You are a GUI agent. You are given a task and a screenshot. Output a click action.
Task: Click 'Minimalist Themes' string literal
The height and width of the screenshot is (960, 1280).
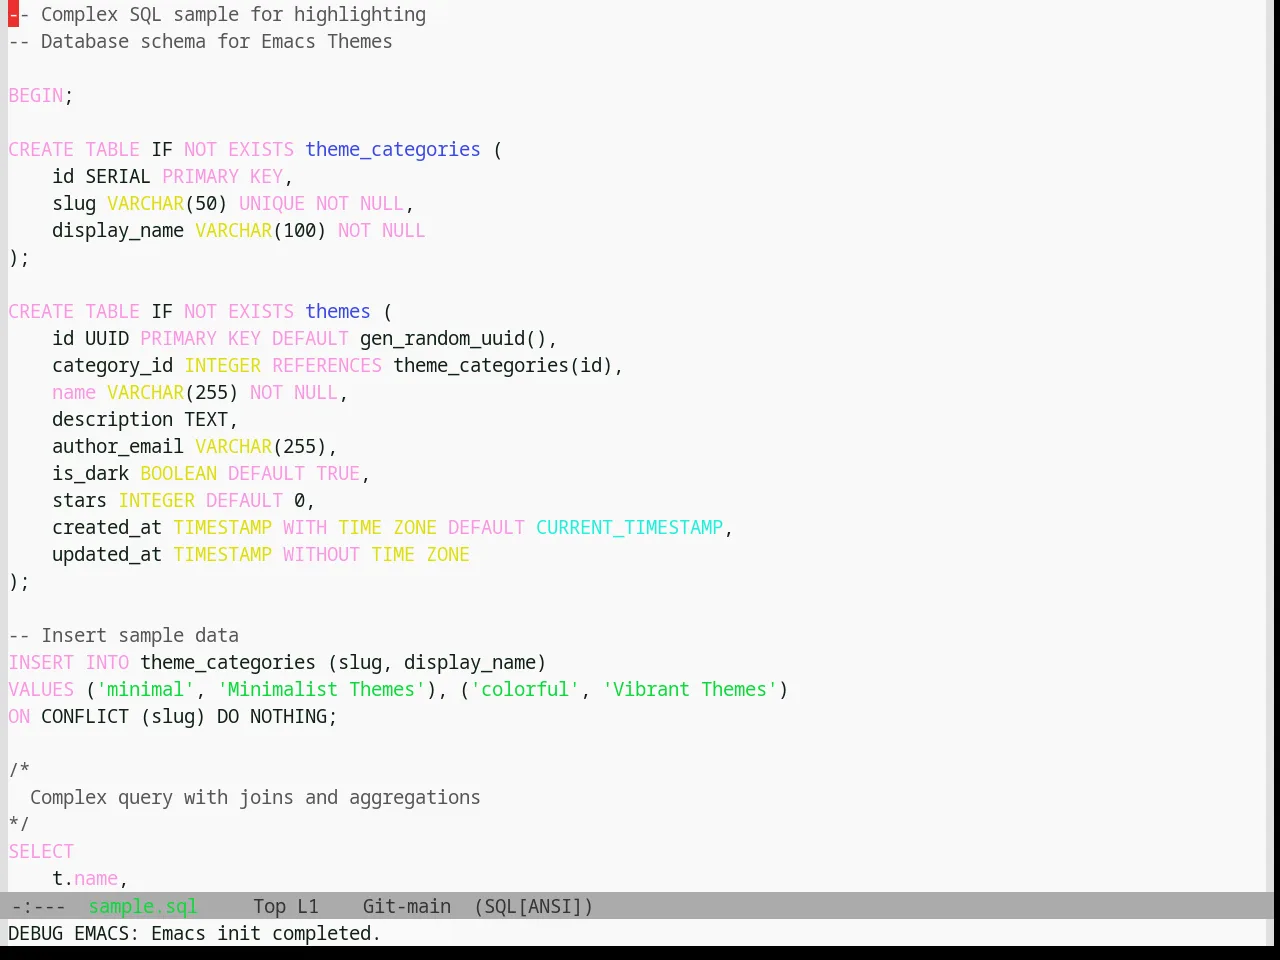pyautogui.click(x=321, y=690)
